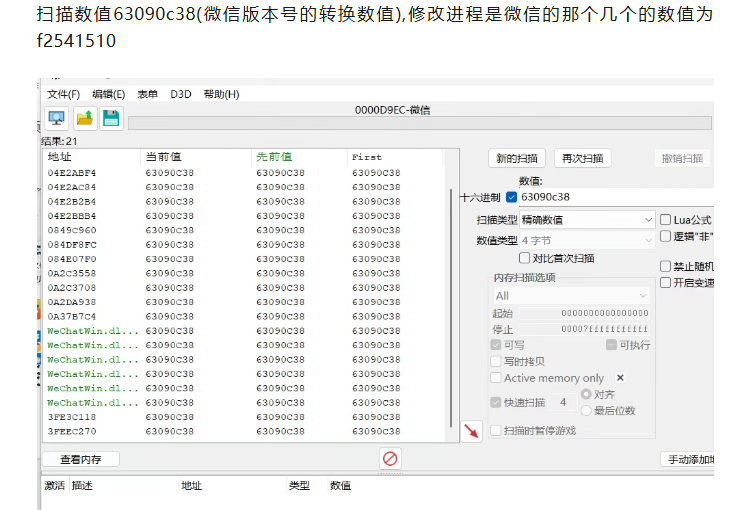Viewport: 743px width, 510px height.
Task: Toggle the 十六进制 hex checkbox
Action: 511,197
